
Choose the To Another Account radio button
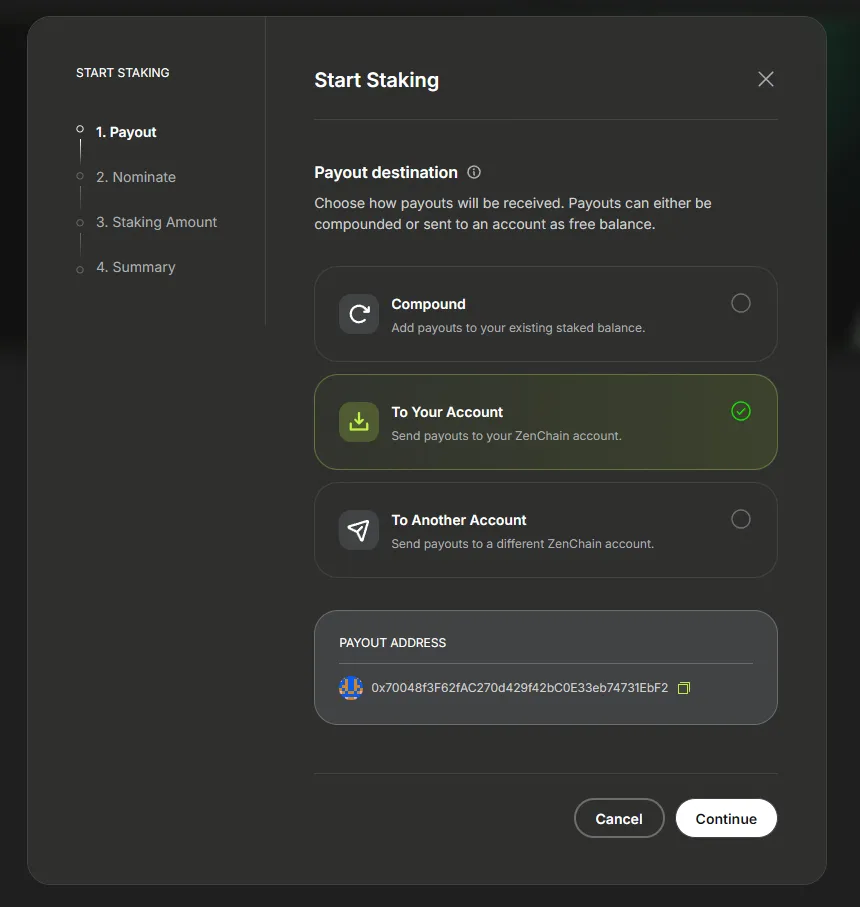(x=740, y=519)
